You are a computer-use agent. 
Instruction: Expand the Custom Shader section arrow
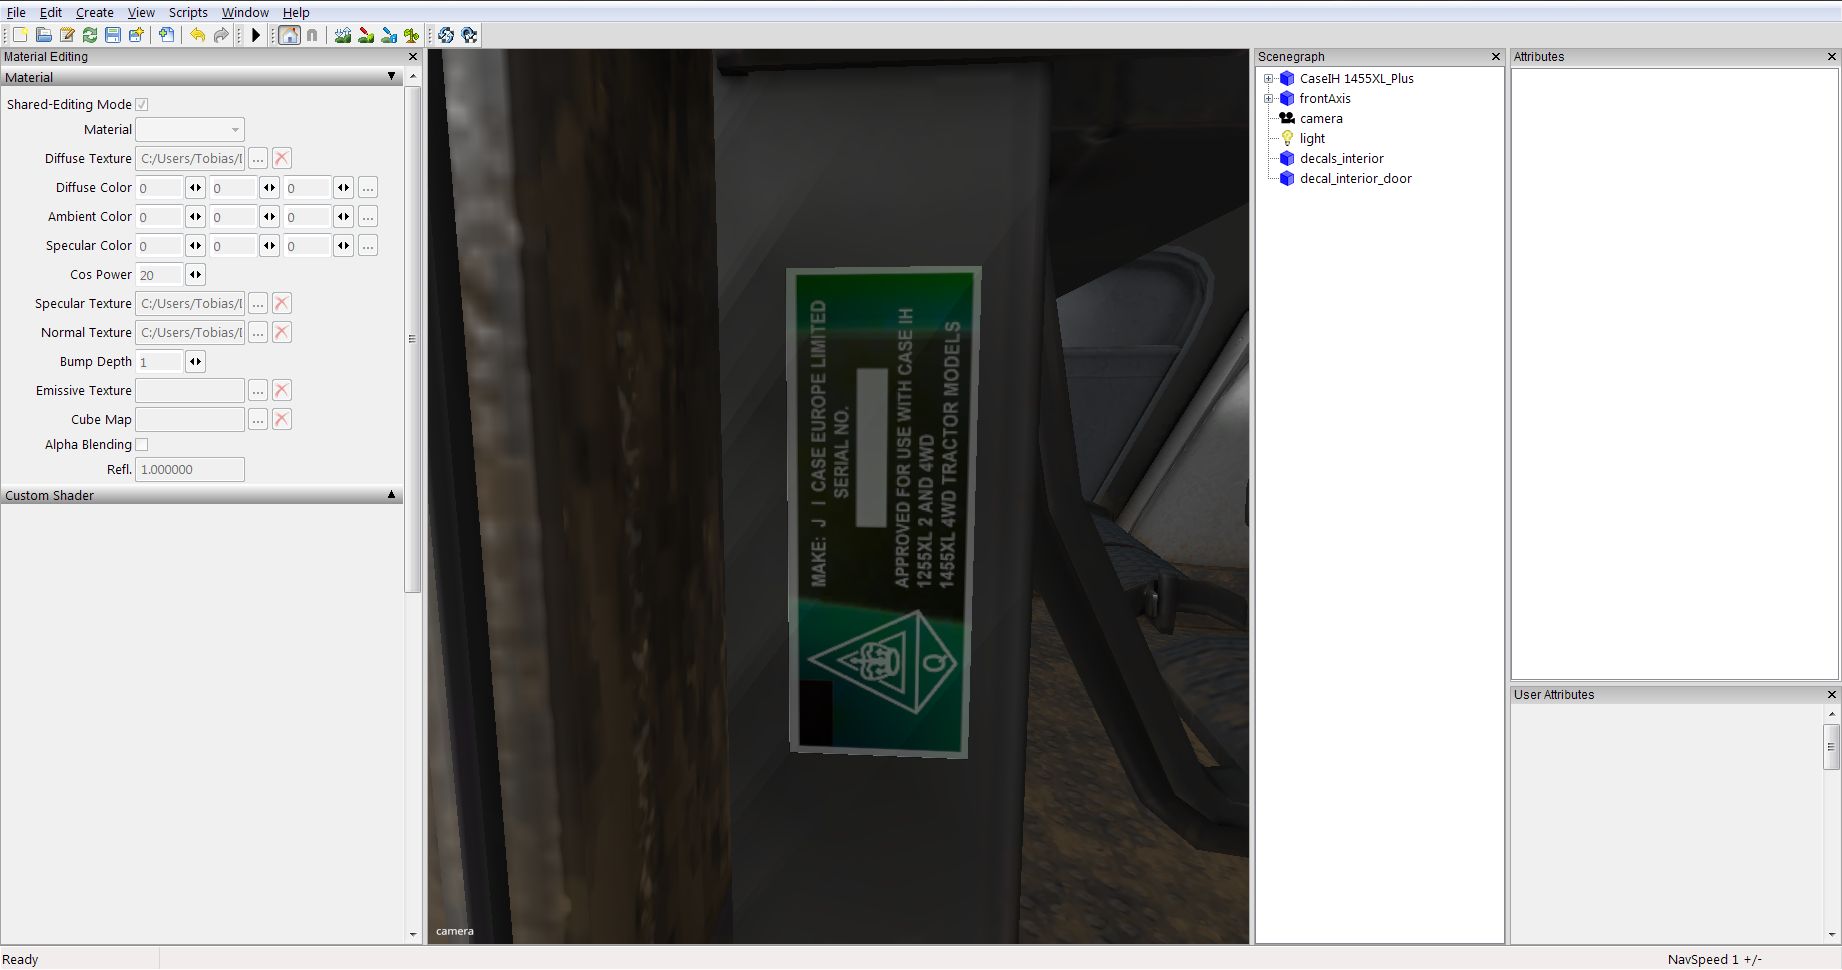tap(391, 495)
